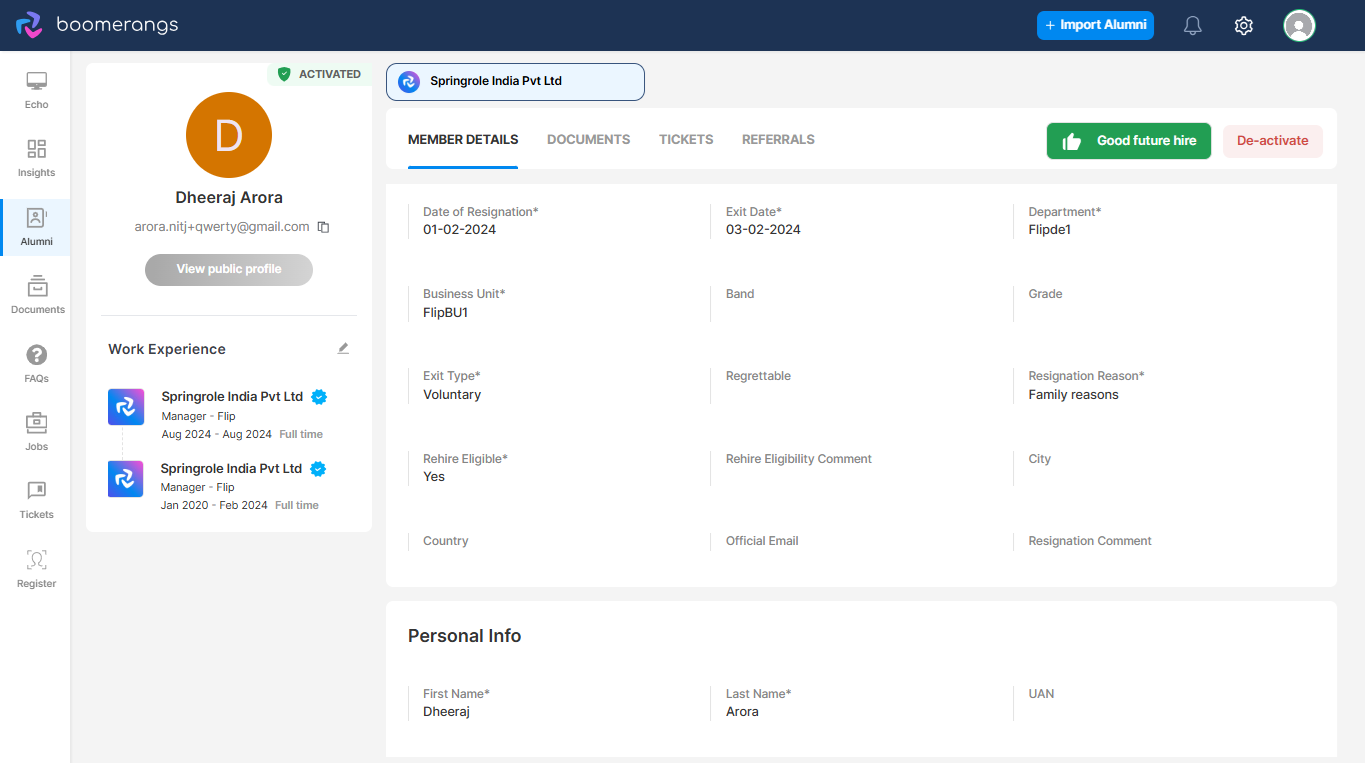Viewport: 1365px width, 763px height.
Task: Click the Personal Info section heading
Action: pyautogui.click(x=464, y=636)
